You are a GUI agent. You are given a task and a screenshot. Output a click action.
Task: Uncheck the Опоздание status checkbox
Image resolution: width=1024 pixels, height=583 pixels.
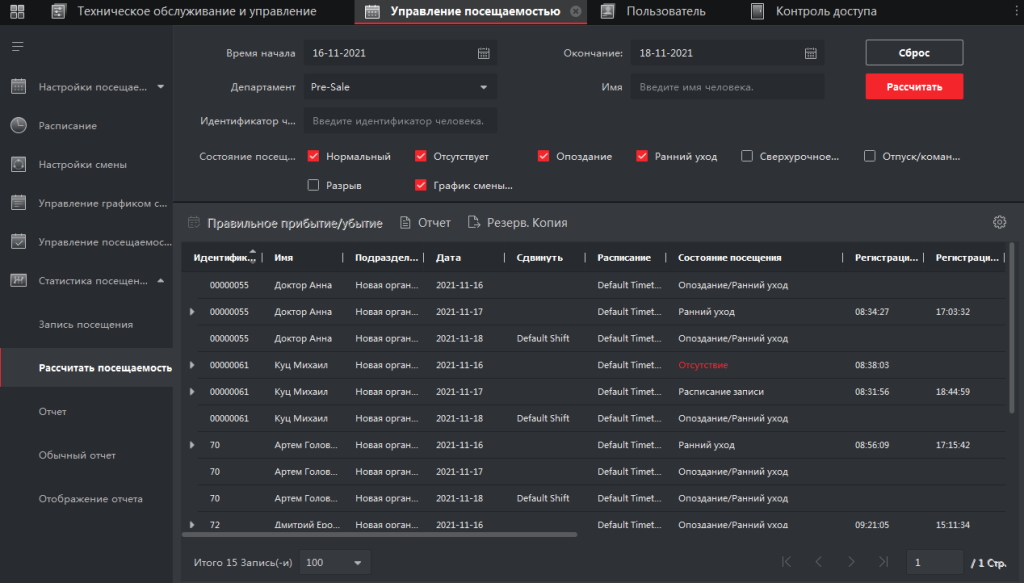543,156
